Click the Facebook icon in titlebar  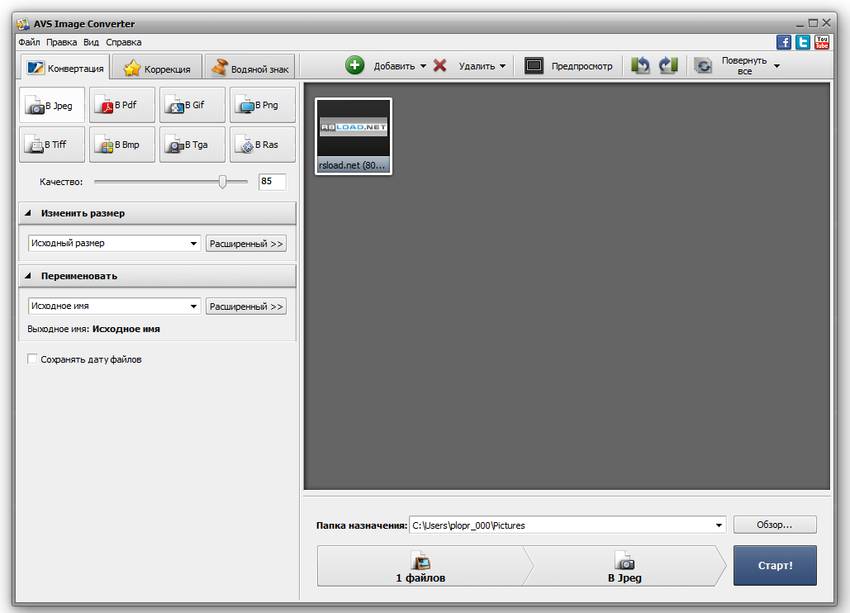coord(782,42)
